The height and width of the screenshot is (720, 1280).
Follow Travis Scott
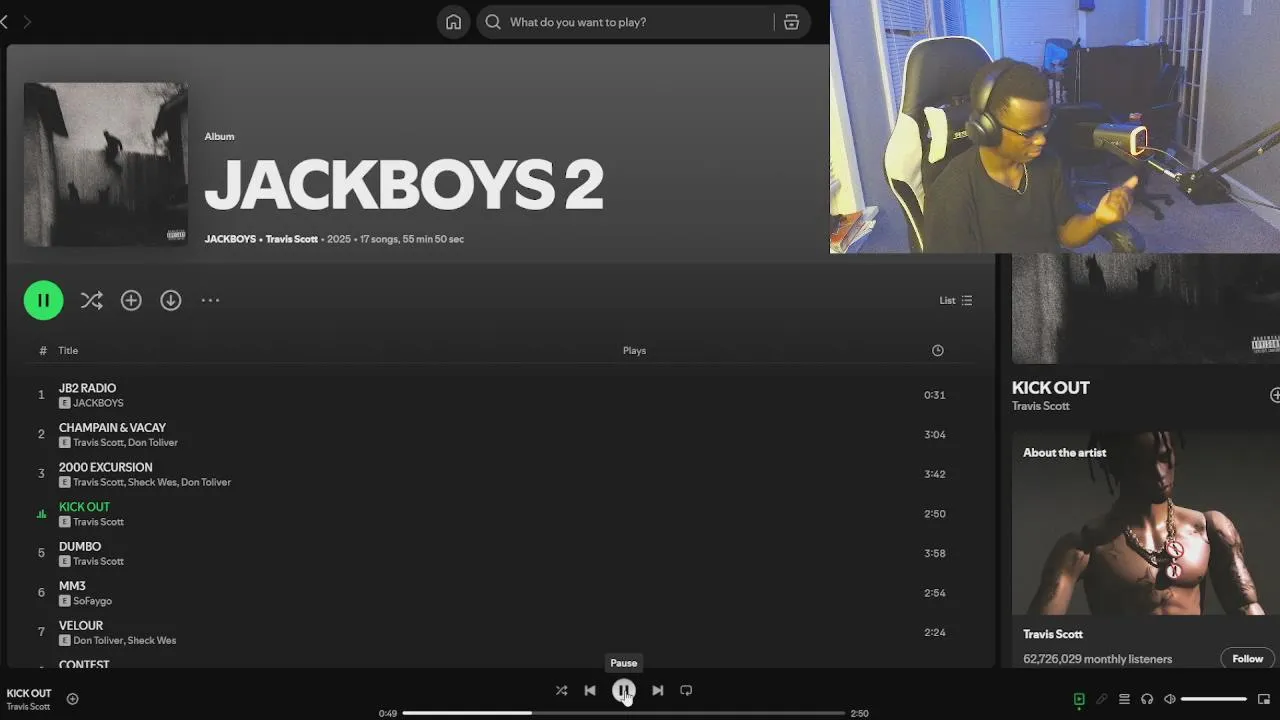tap(1247, 658)
